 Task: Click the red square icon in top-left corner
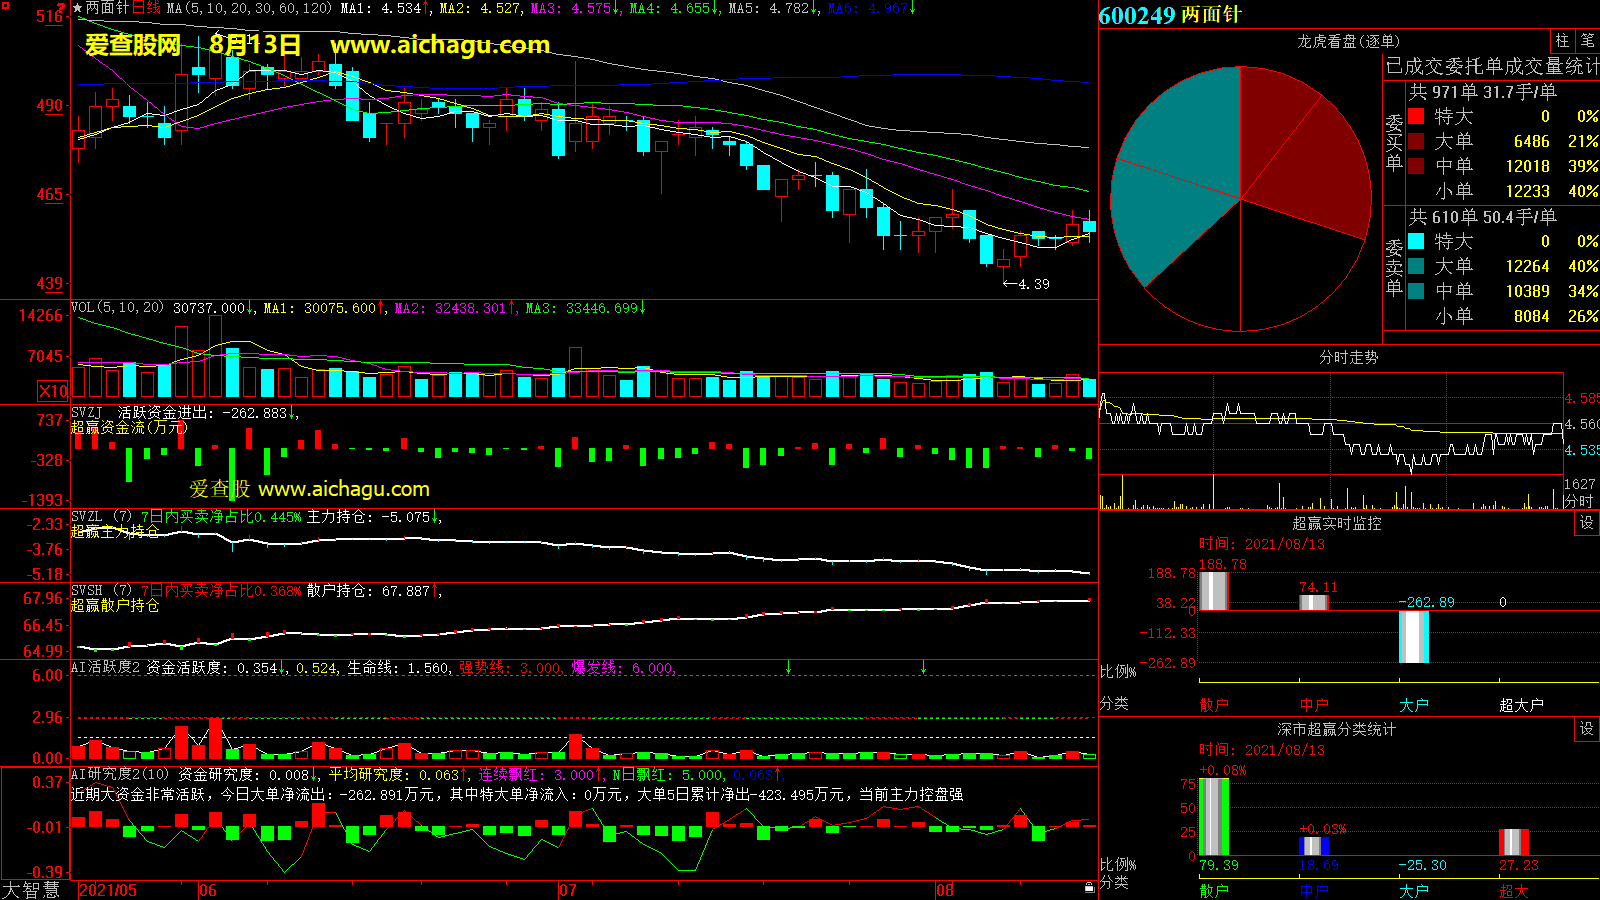(6, 6)
